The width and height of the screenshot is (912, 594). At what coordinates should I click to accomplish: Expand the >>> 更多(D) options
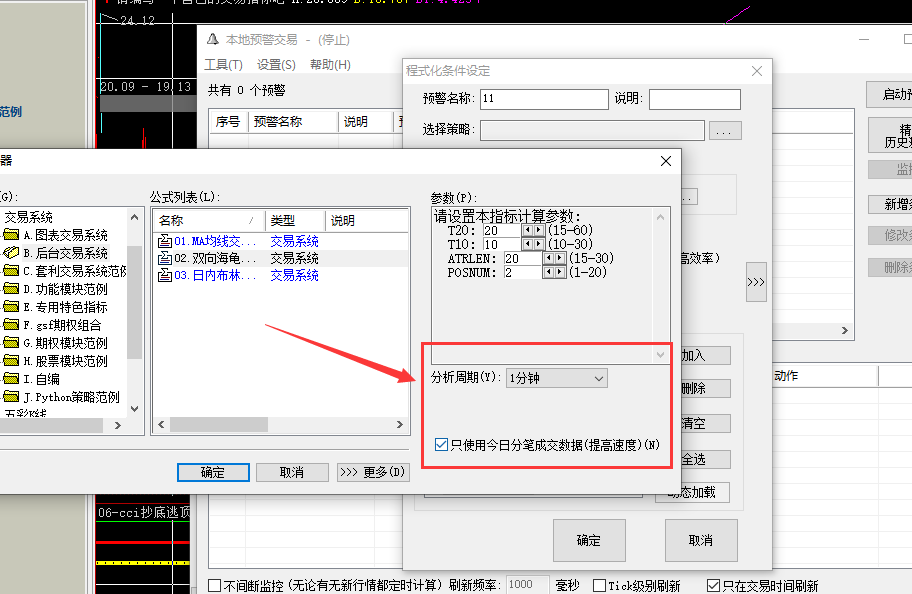[x=372, y=472]
